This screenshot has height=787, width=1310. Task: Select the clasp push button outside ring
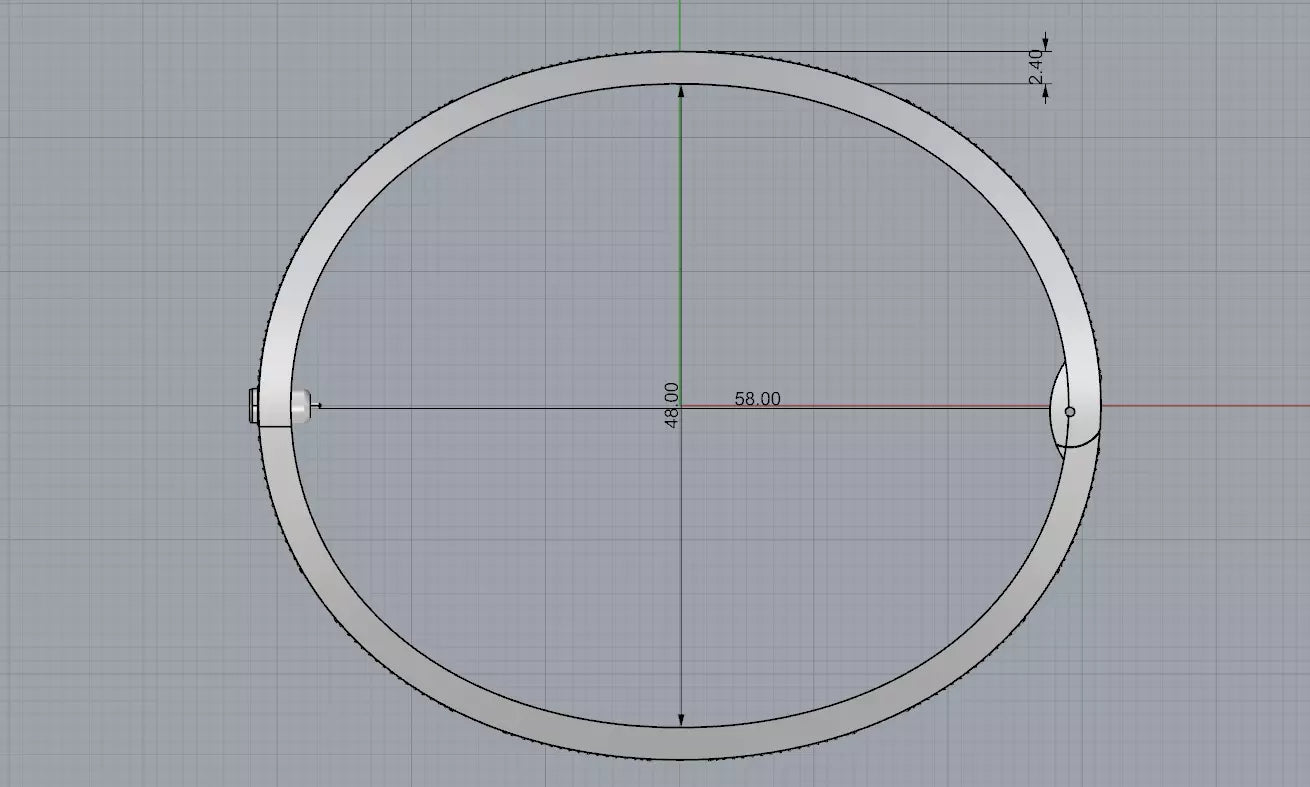click(x=251, y=408)
